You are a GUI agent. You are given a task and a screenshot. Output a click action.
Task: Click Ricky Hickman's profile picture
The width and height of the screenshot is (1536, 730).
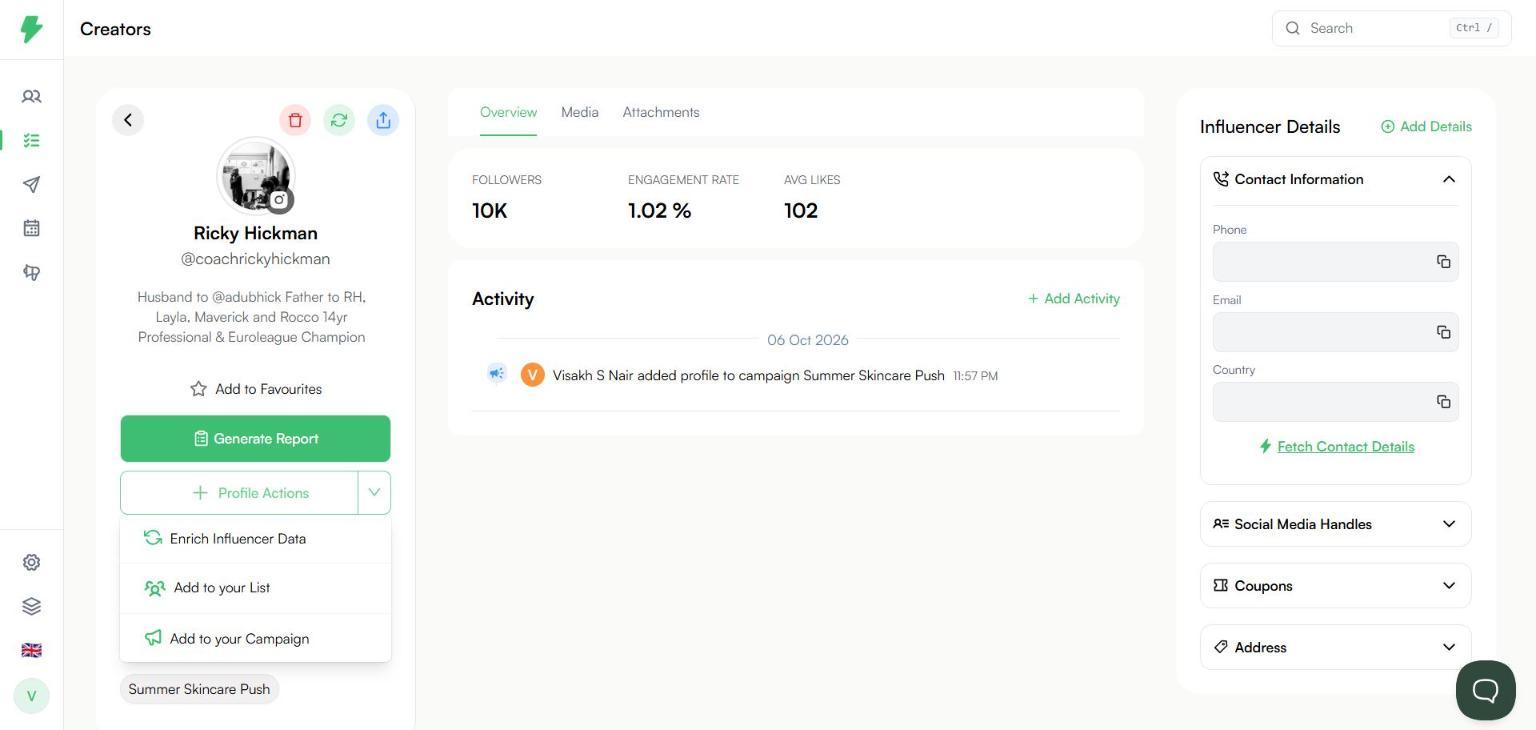pos(255,175)
